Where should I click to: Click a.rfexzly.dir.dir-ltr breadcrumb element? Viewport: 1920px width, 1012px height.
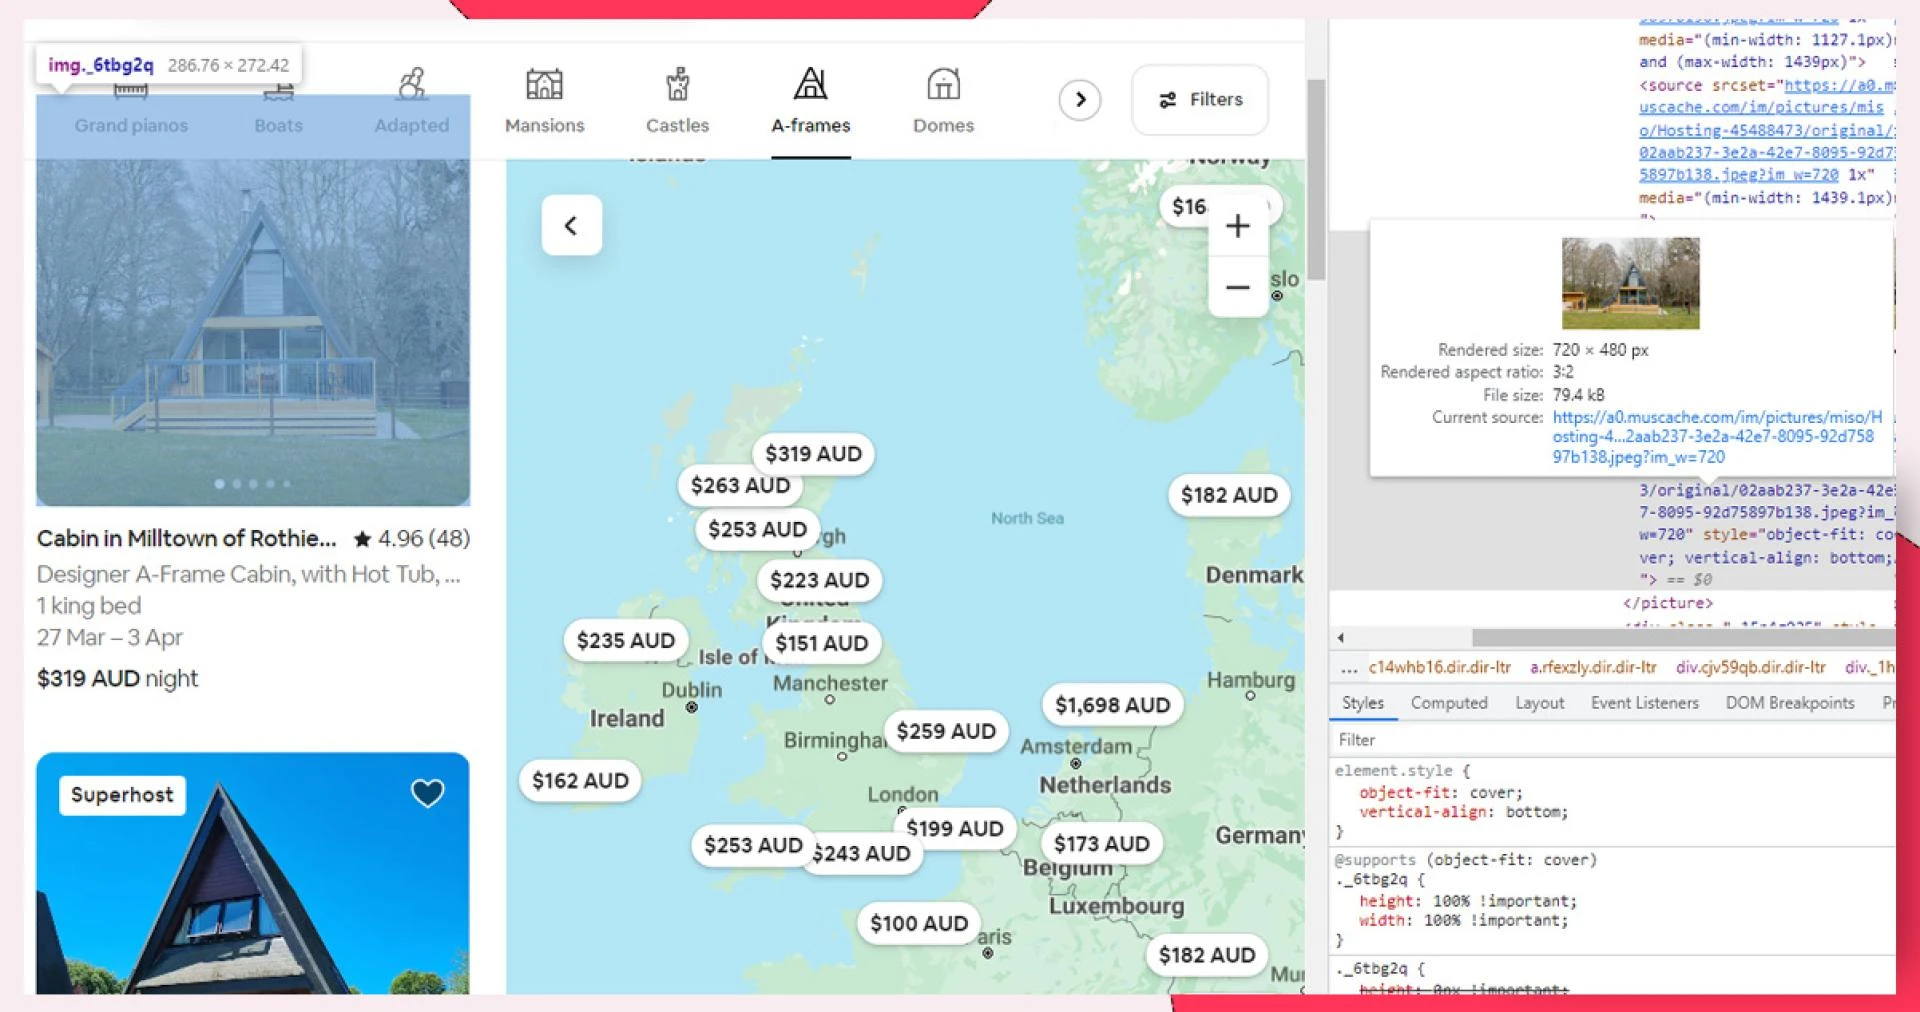[1593, 667]
